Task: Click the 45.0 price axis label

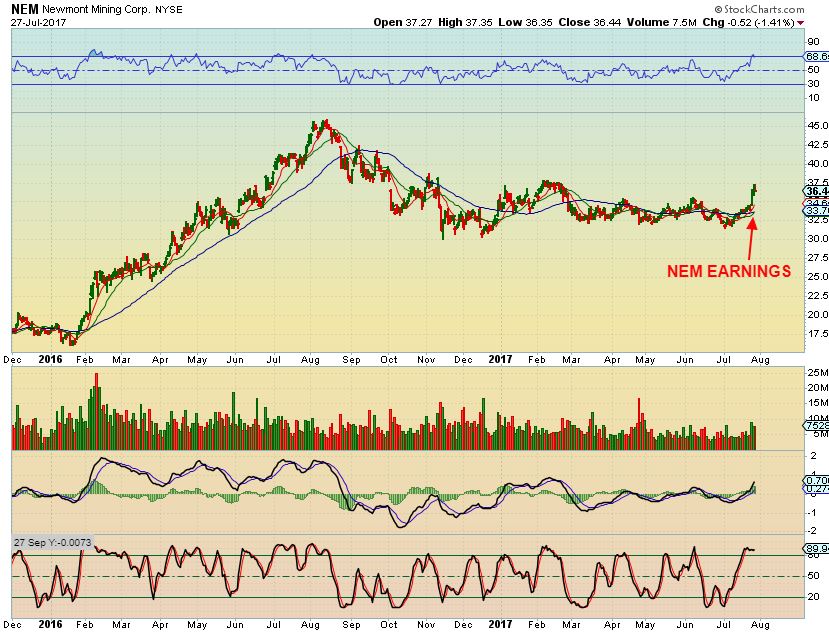Action: (817, 125)
